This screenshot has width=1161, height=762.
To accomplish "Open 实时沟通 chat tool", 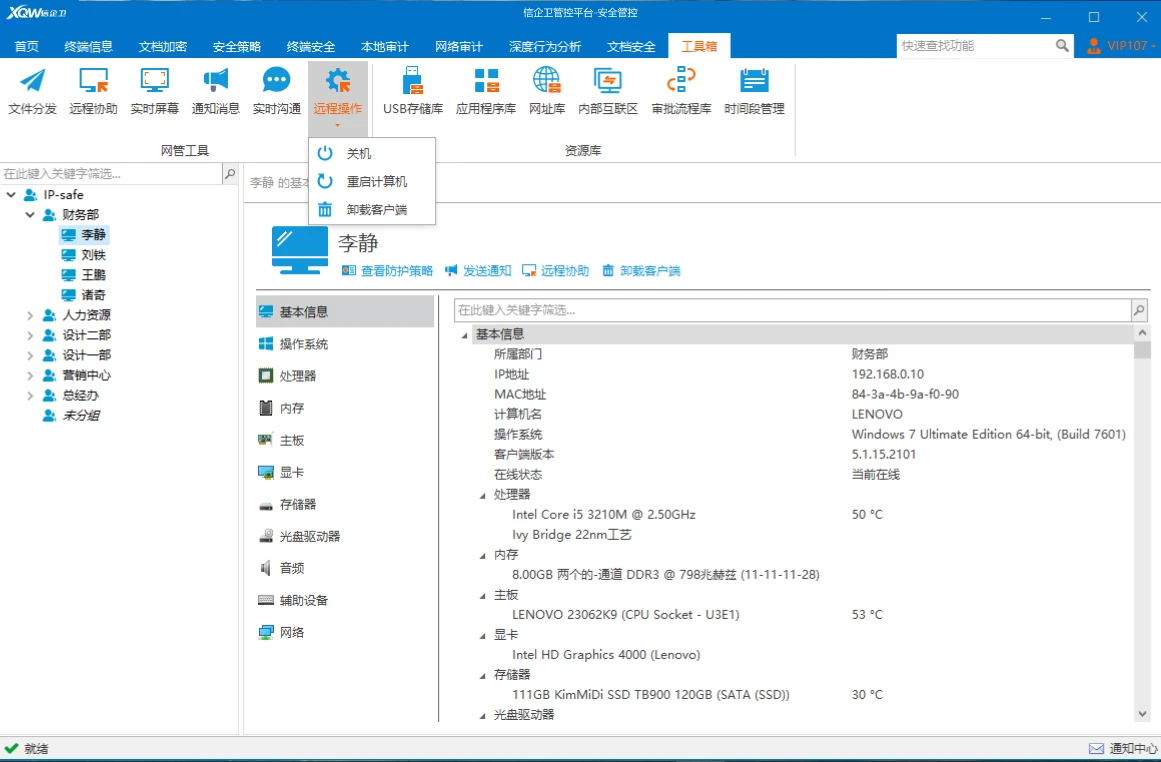I will tap(277, 91).
